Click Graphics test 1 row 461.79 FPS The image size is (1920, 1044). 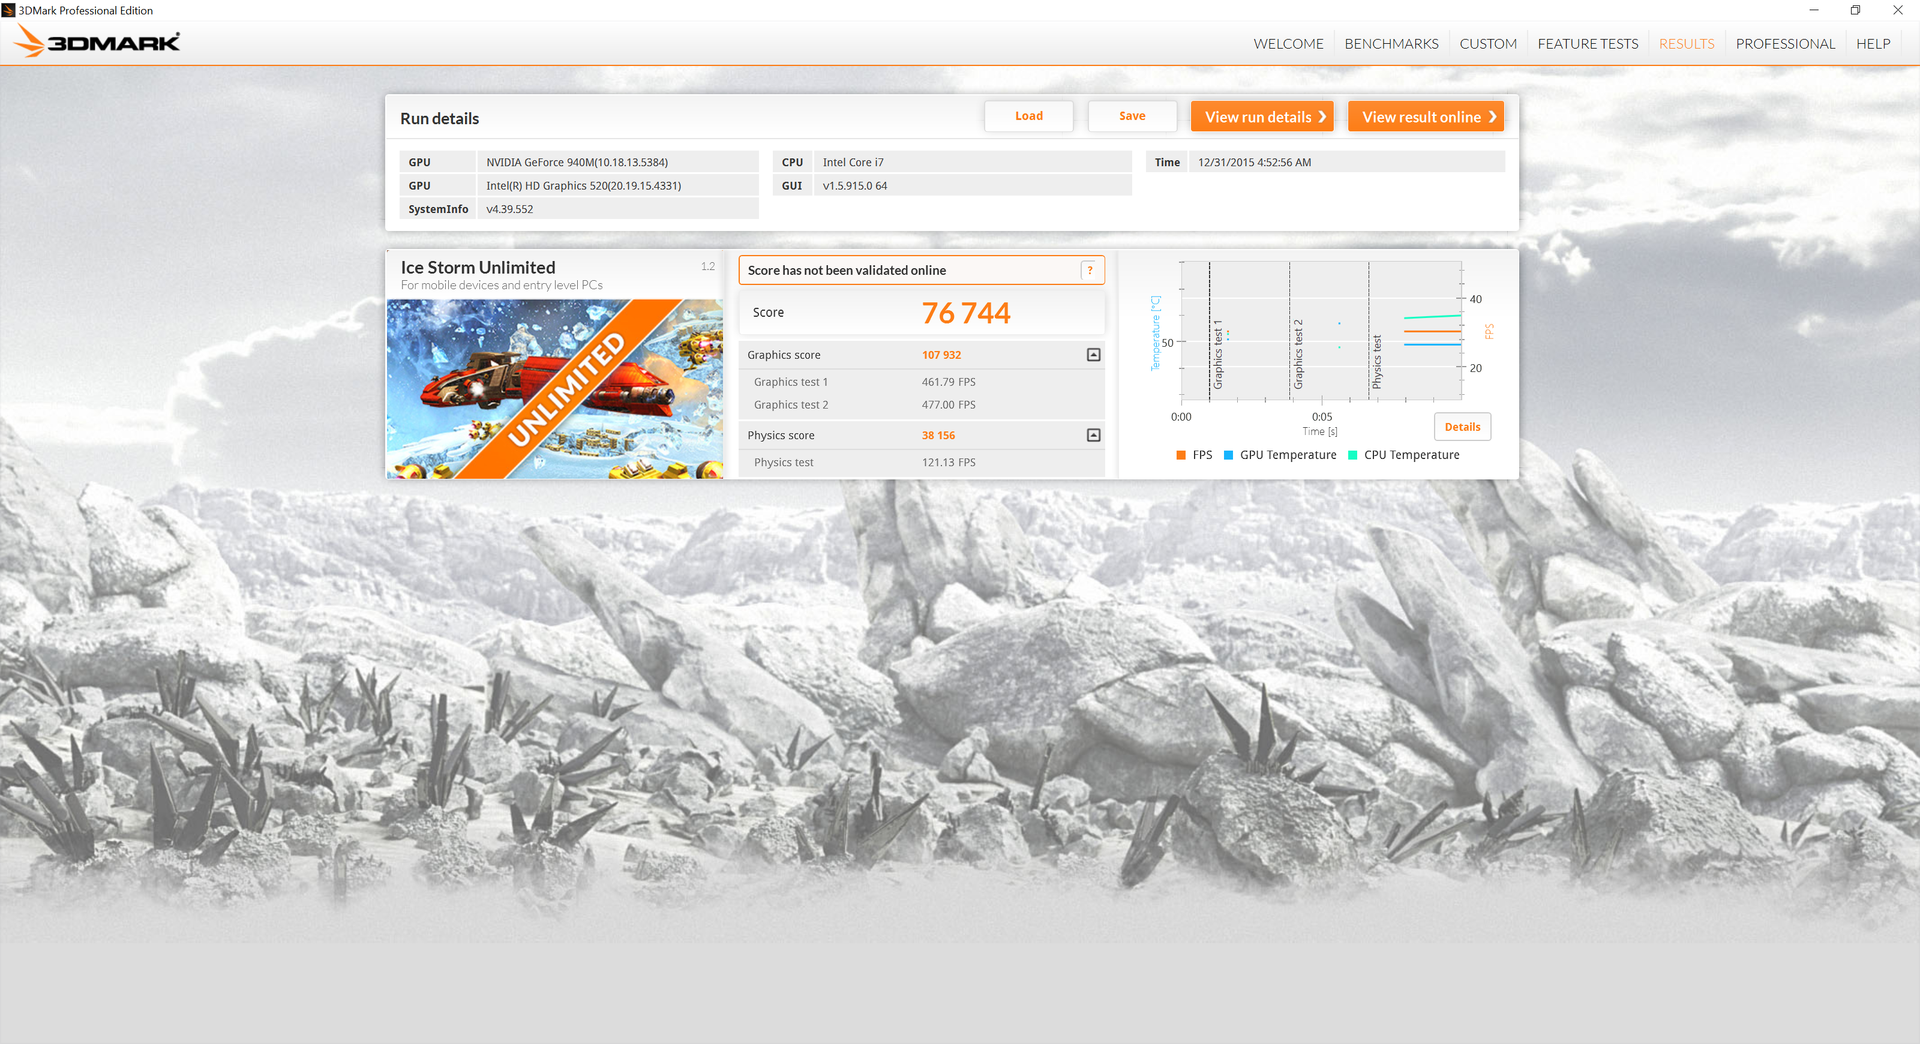(922, 382)
